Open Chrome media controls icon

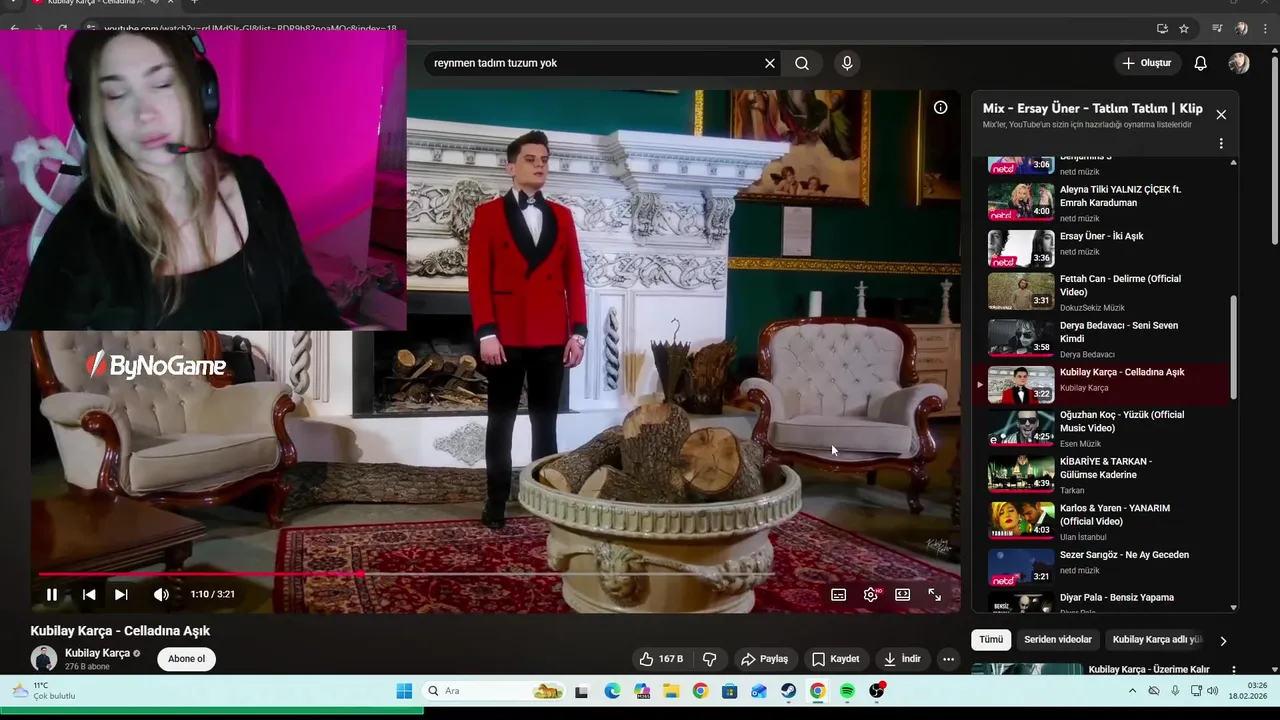click(1217, 29)
